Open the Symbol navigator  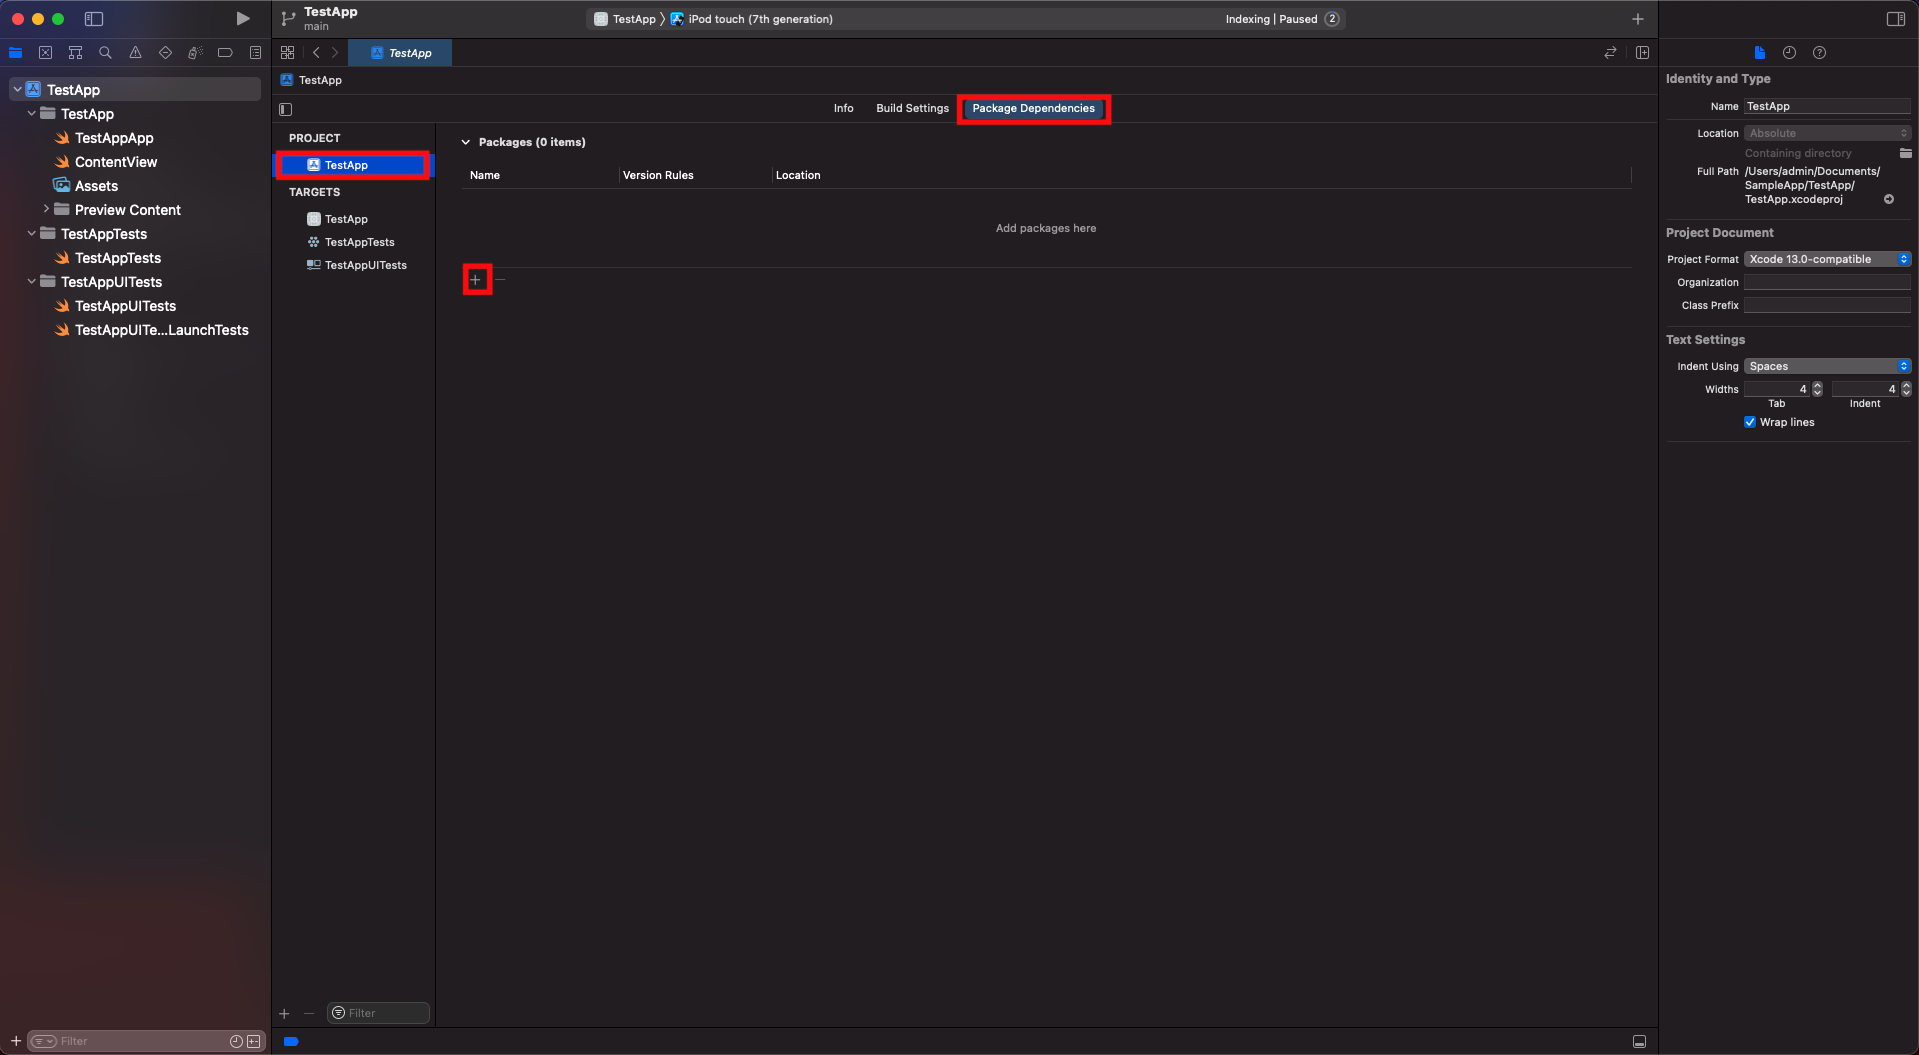pyautogui.click(x=75, y=53)
